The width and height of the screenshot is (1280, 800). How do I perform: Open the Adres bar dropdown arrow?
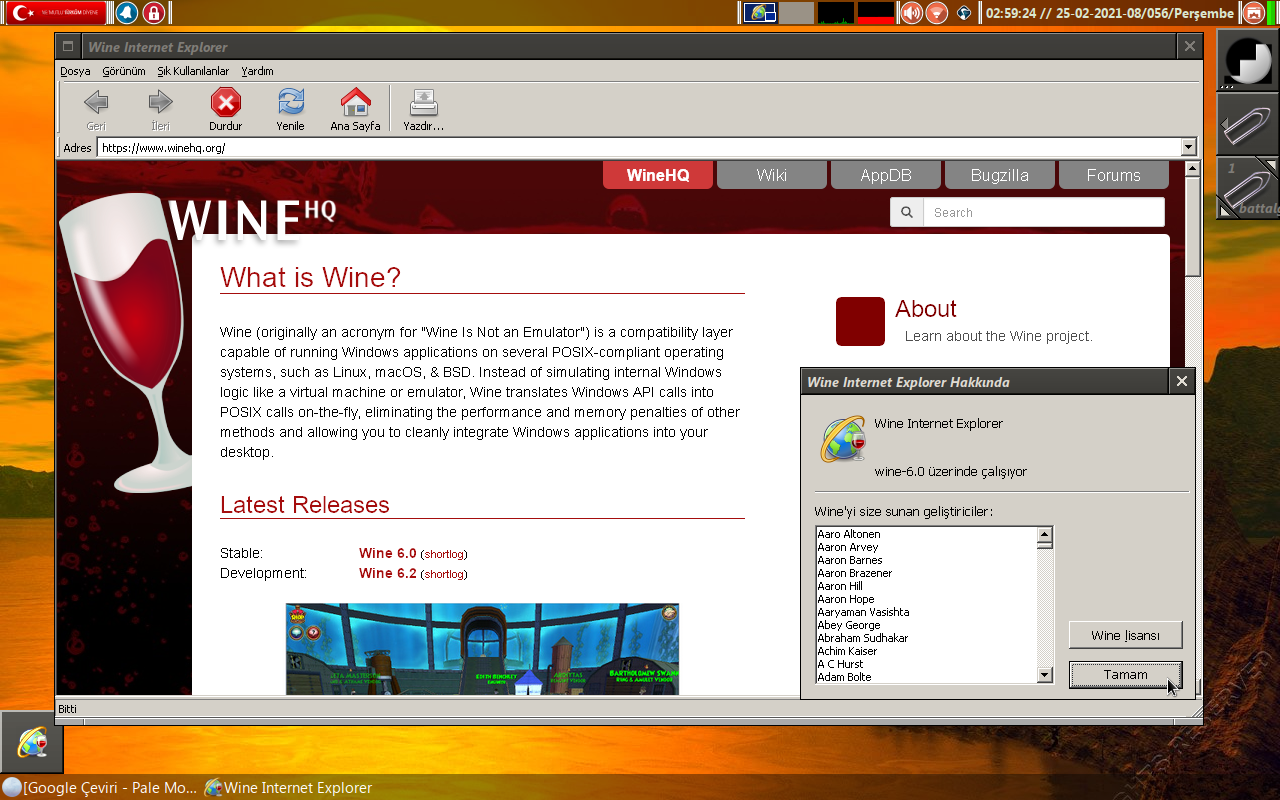point(1188,147)
